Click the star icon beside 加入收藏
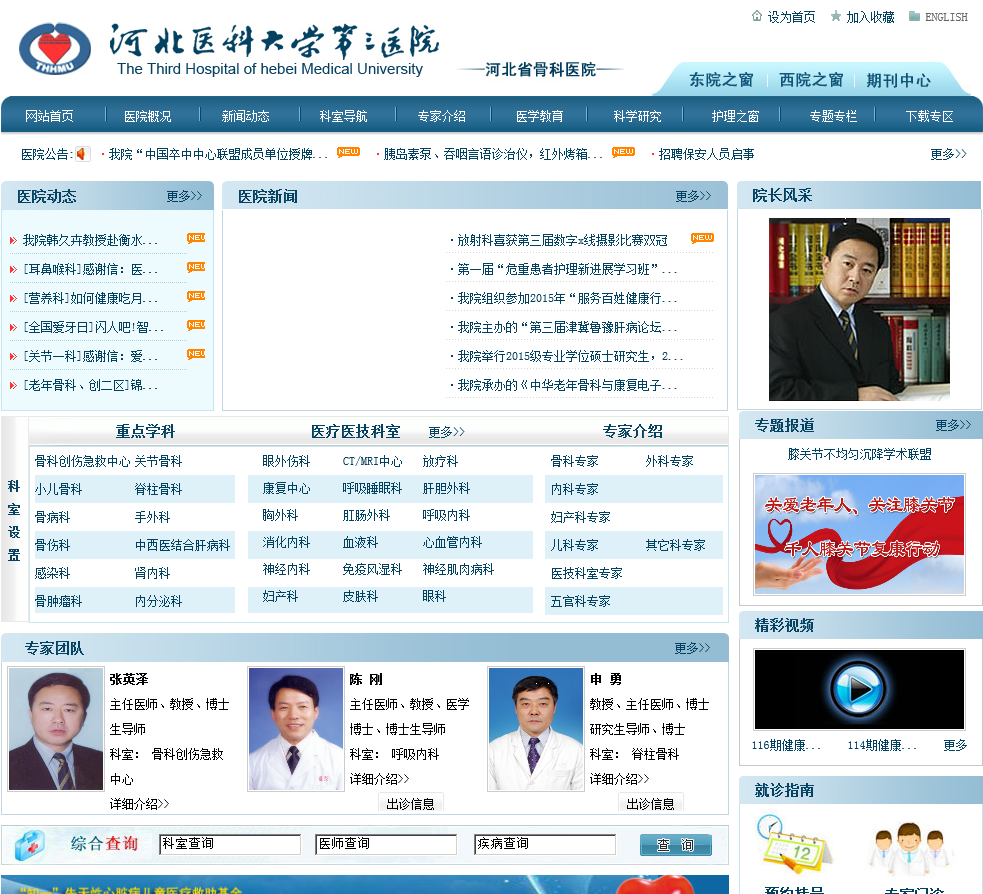The height and width of the screenshot is (894, 983). 836,16
